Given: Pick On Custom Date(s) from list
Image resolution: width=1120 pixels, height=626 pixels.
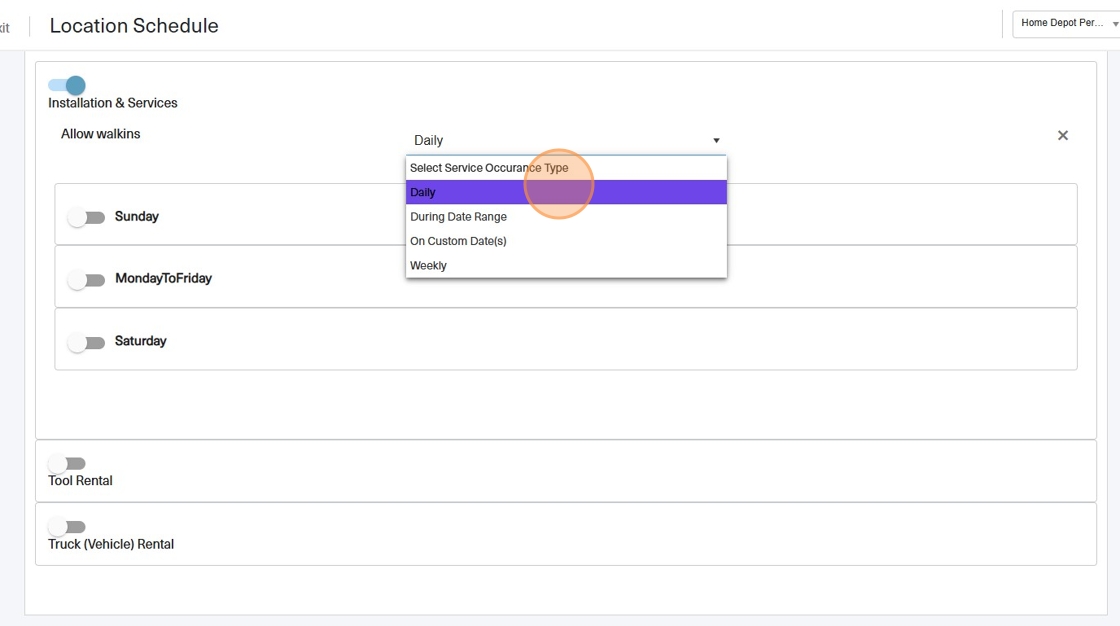Looking at the screenshot, I should click(x=458, y=241).
